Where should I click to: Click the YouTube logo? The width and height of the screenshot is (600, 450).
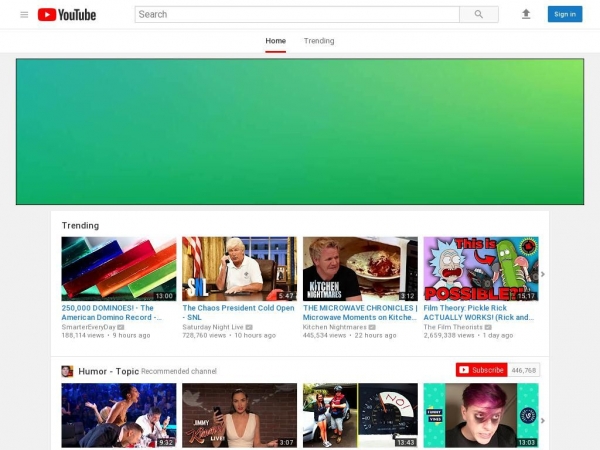(x=67, y=15)
